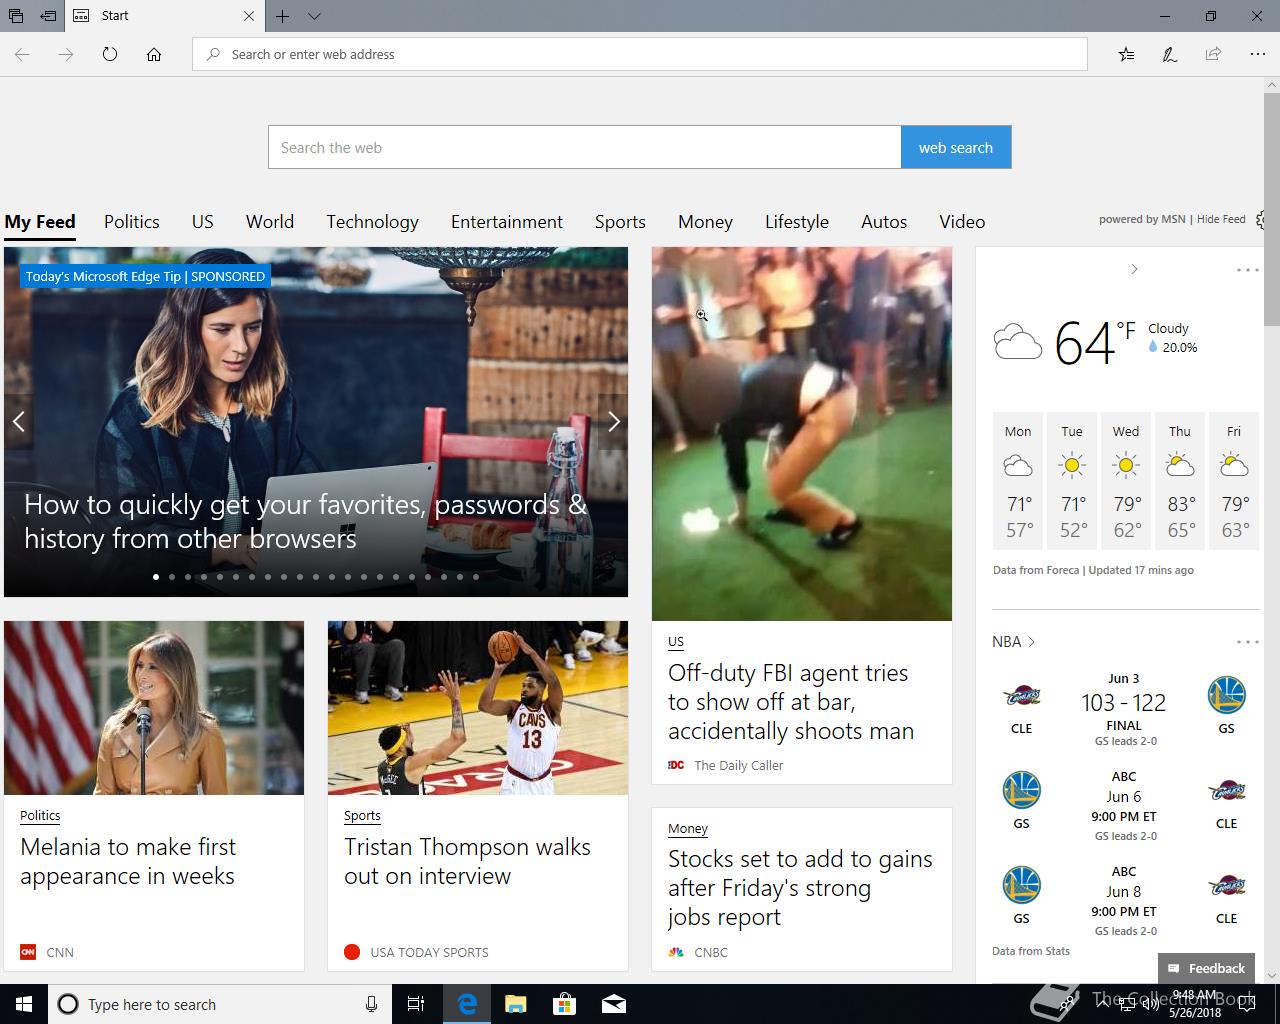Open Off-duty FBI agent headline

click(791, 702)
